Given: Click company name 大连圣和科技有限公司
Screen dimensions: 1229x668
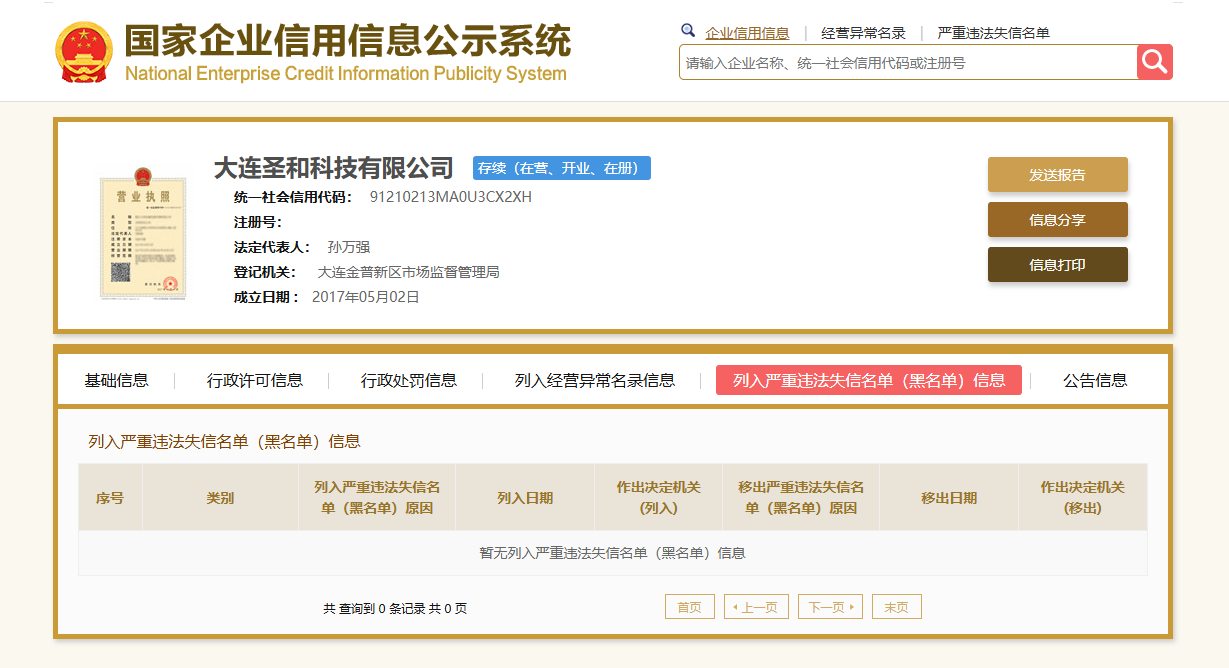Looking at the screenshot, I should [334, 168].
